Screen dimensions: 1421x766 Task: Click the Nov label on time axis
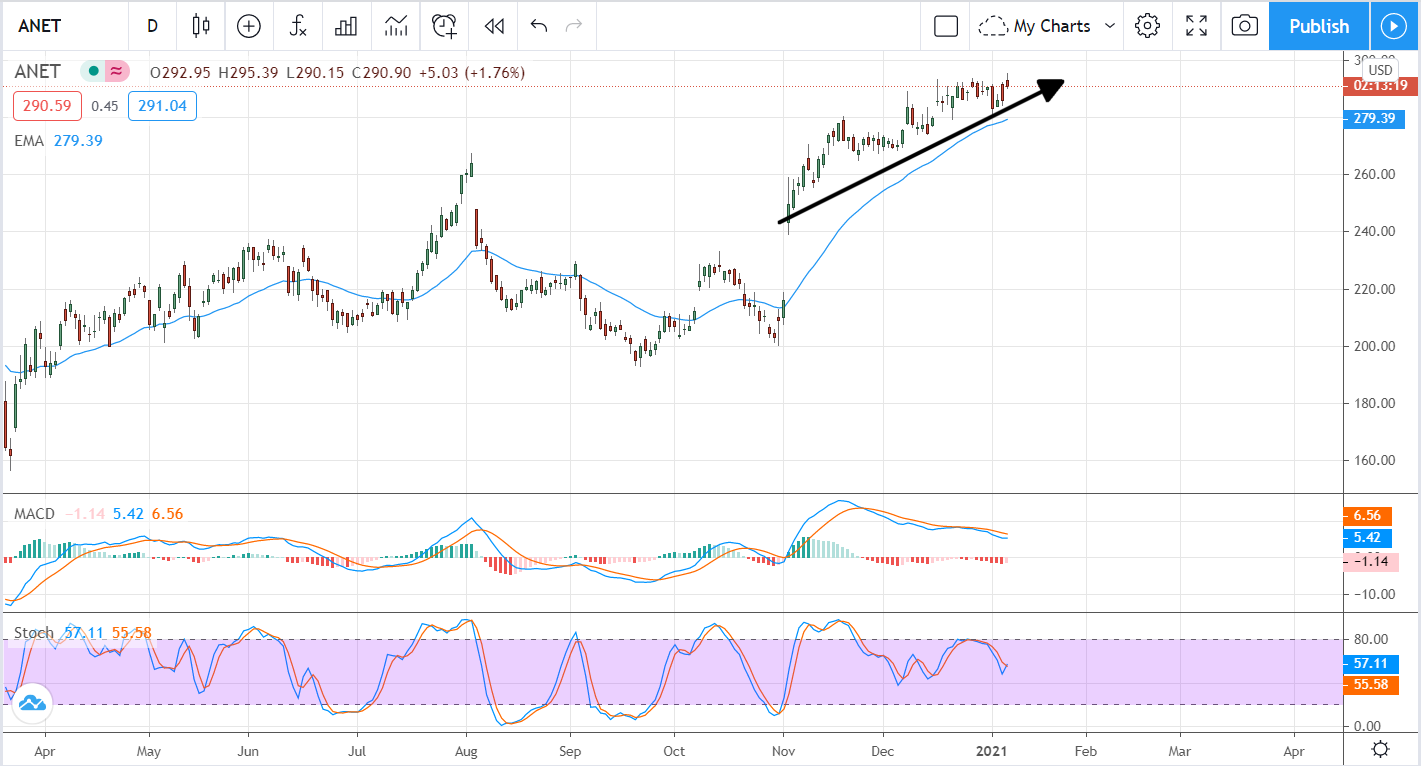click(784, 750)
